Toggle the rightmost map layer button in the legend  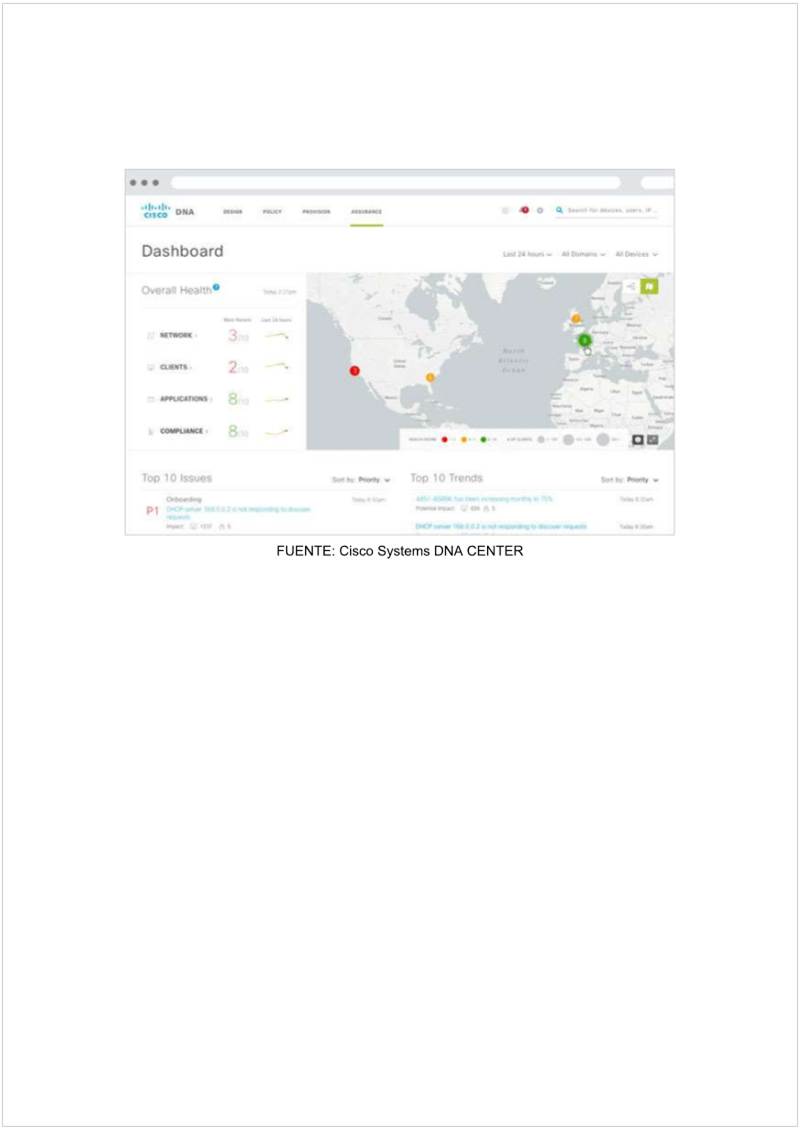point(653,439)
